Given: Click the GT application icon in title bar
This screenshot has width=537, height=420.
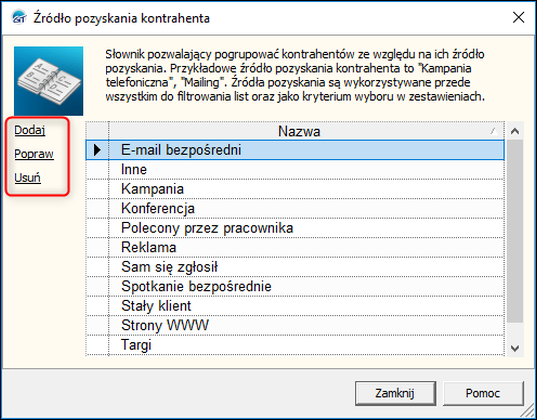Looking at the screenshot, I should 19,17.
